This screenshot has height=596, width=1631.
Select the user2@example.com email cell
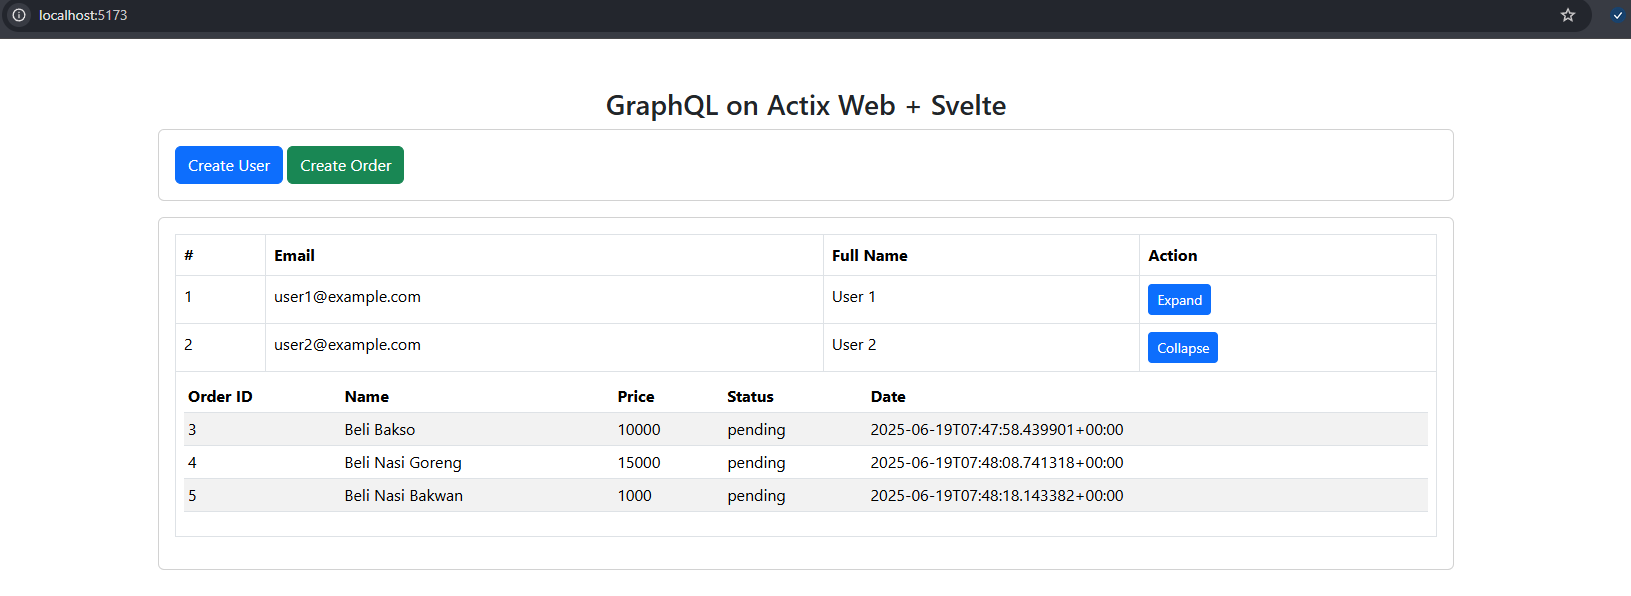347,345
